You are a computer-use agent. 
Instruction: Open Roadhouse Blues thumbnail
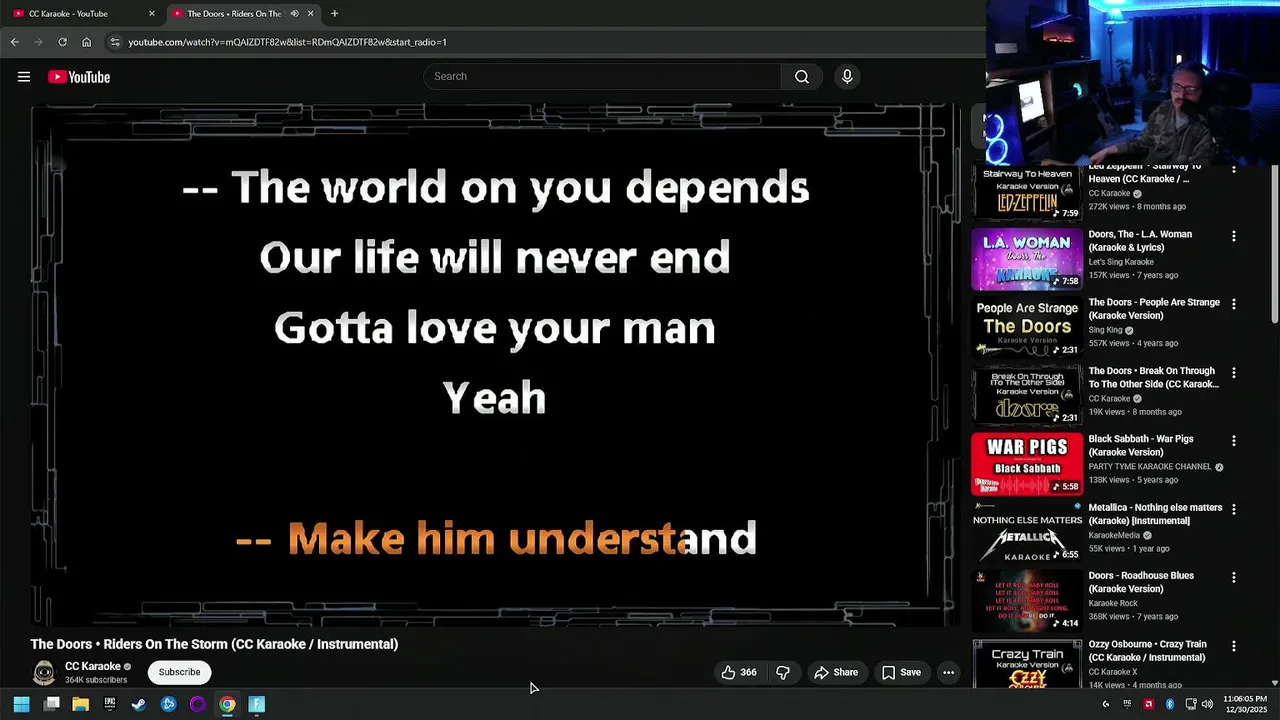click(1027, 602)
